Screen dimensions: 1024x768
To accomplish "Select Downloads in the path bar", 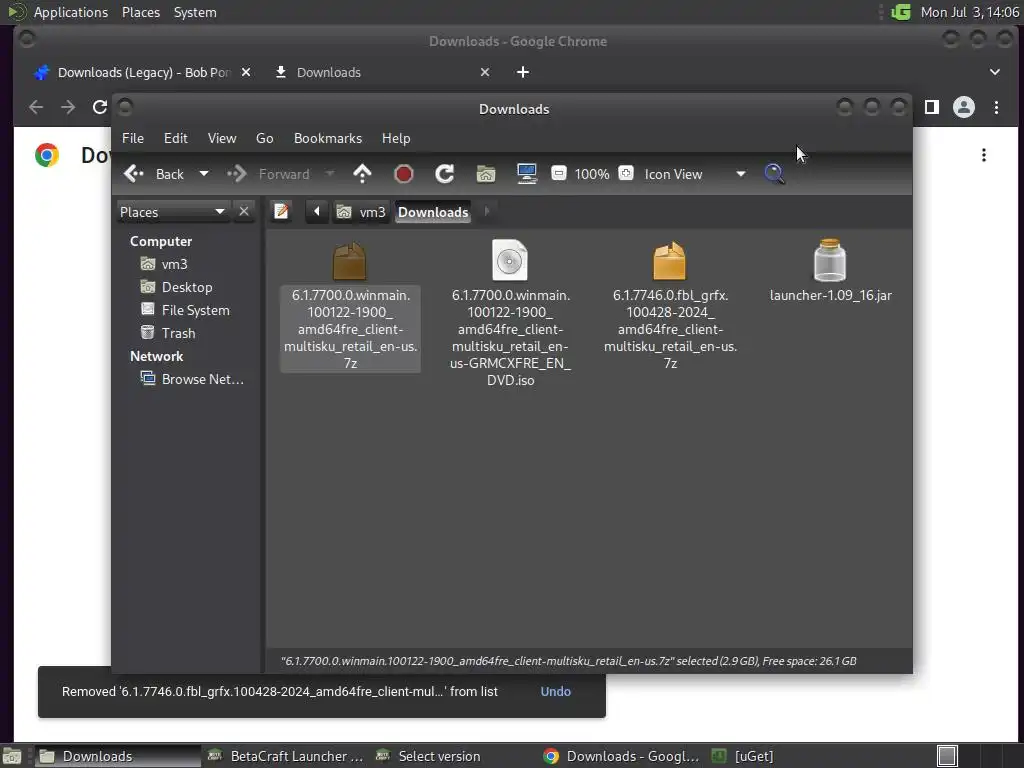I will (433, 212).
